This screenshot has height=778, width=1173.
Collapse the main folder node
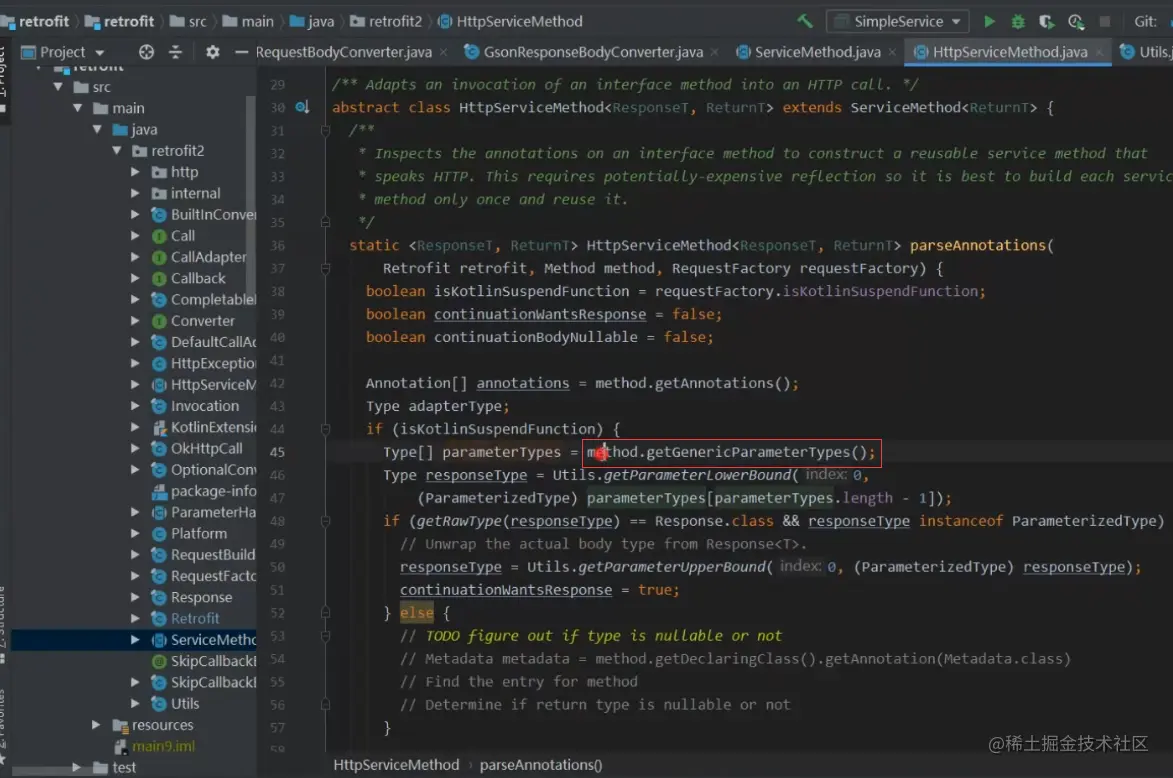[x=78, y=108]
